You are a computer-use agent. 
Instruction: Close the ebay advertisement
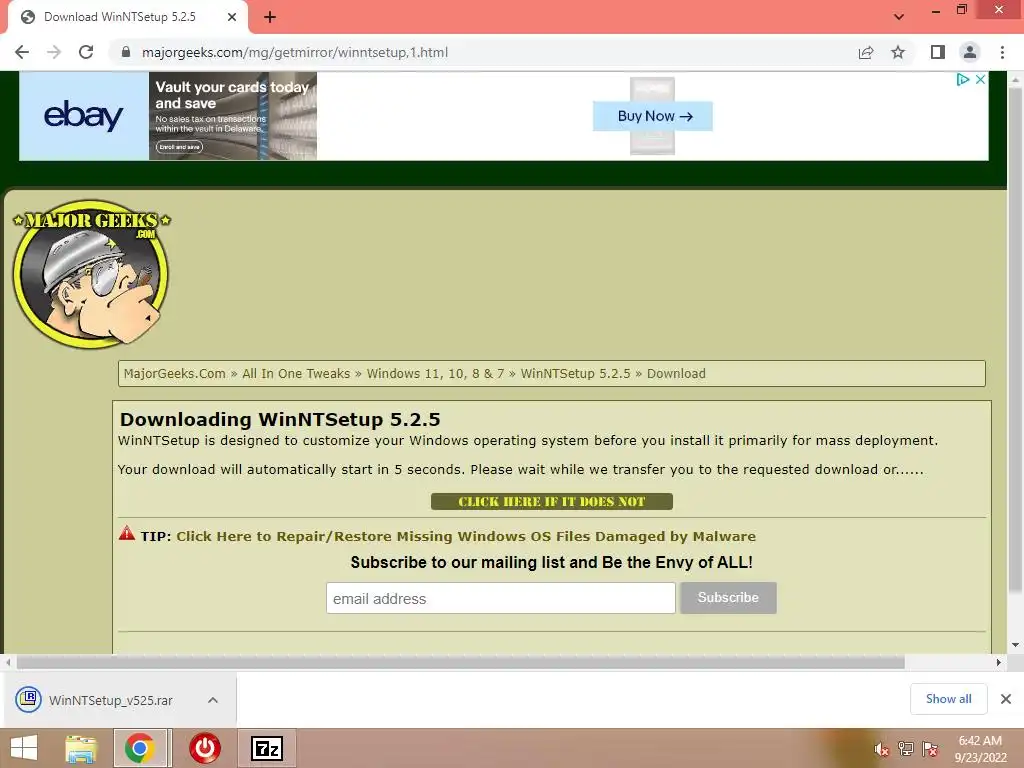coord(980,80)
